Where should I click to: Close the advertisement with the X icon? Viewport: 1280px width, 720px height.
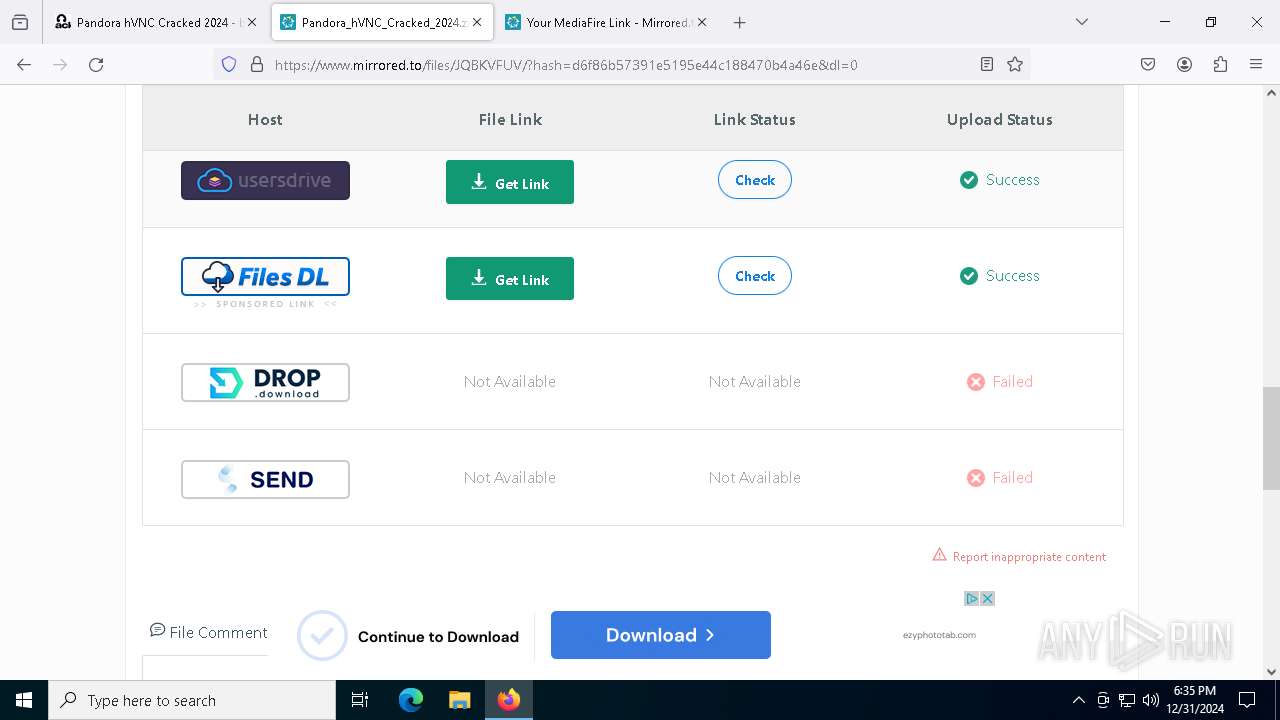987,598
